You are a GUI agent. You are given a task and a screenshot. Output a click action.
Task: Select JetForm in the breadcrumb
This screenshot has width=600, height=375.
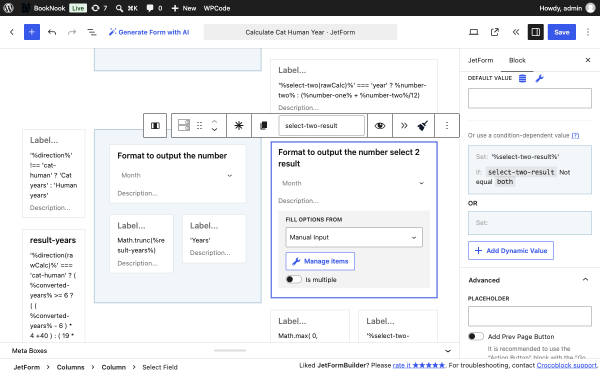[26, 367]
